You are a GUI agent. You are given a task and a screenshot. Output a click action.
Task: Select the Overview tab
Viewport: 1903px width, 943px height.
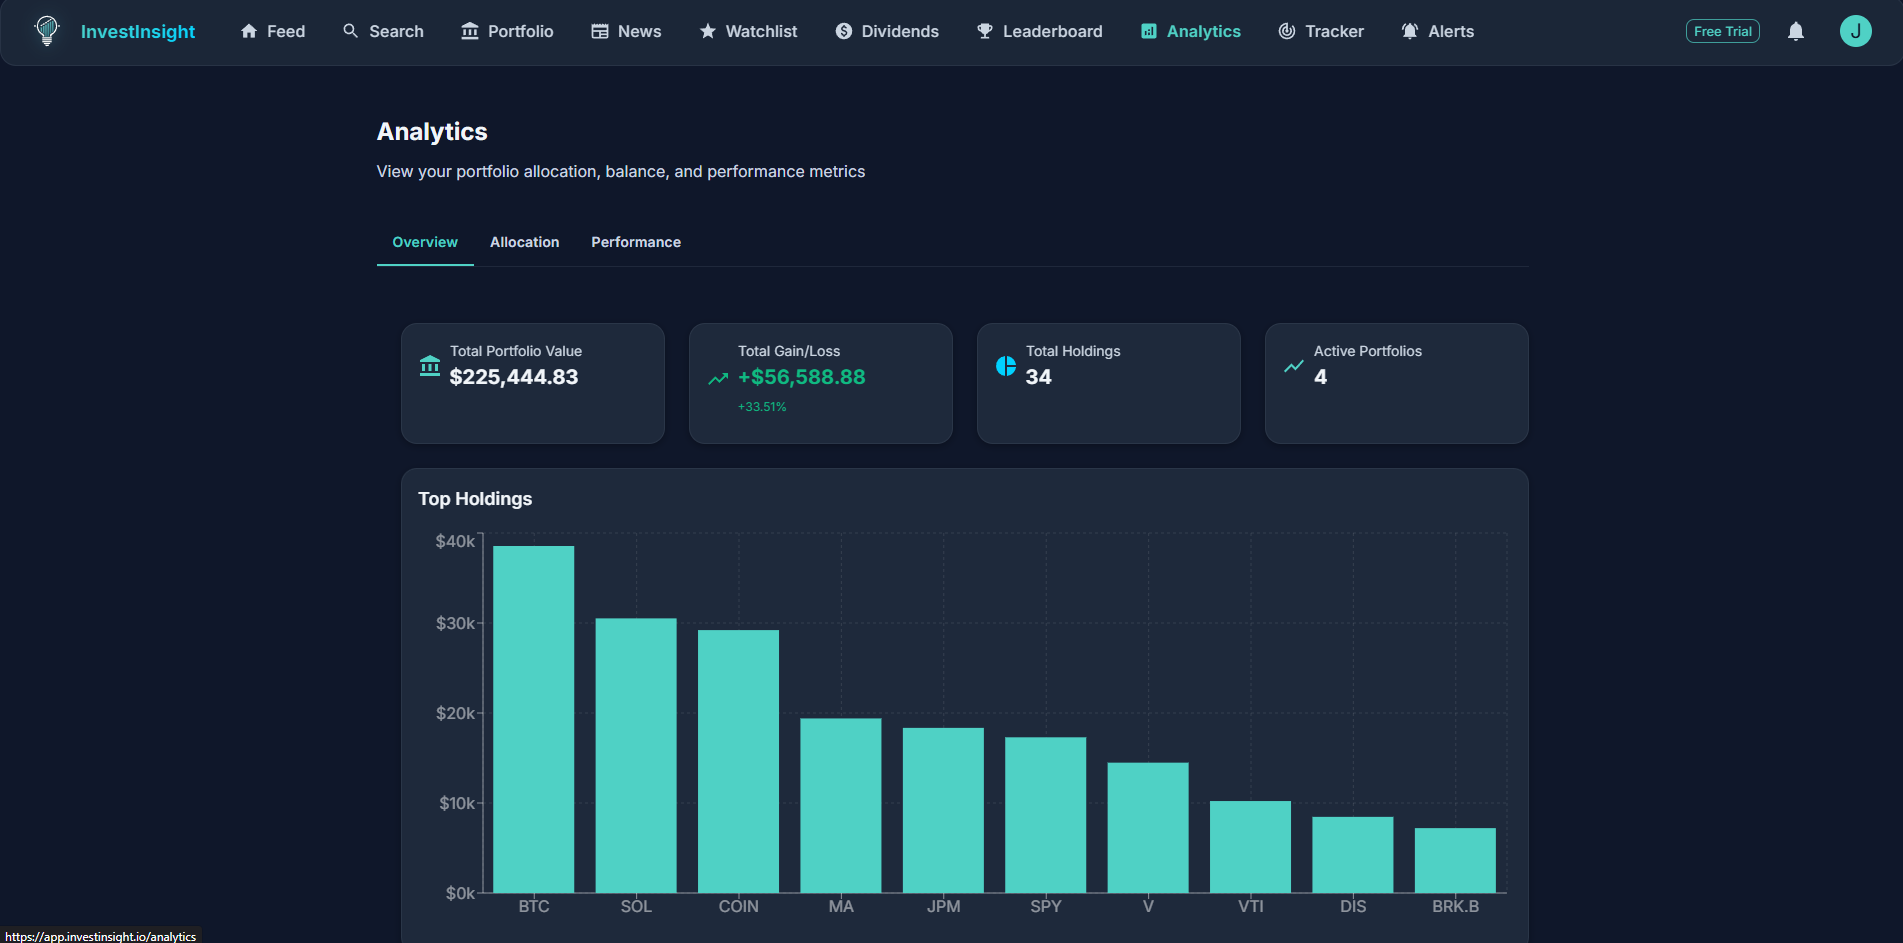(x=425, y=242)
